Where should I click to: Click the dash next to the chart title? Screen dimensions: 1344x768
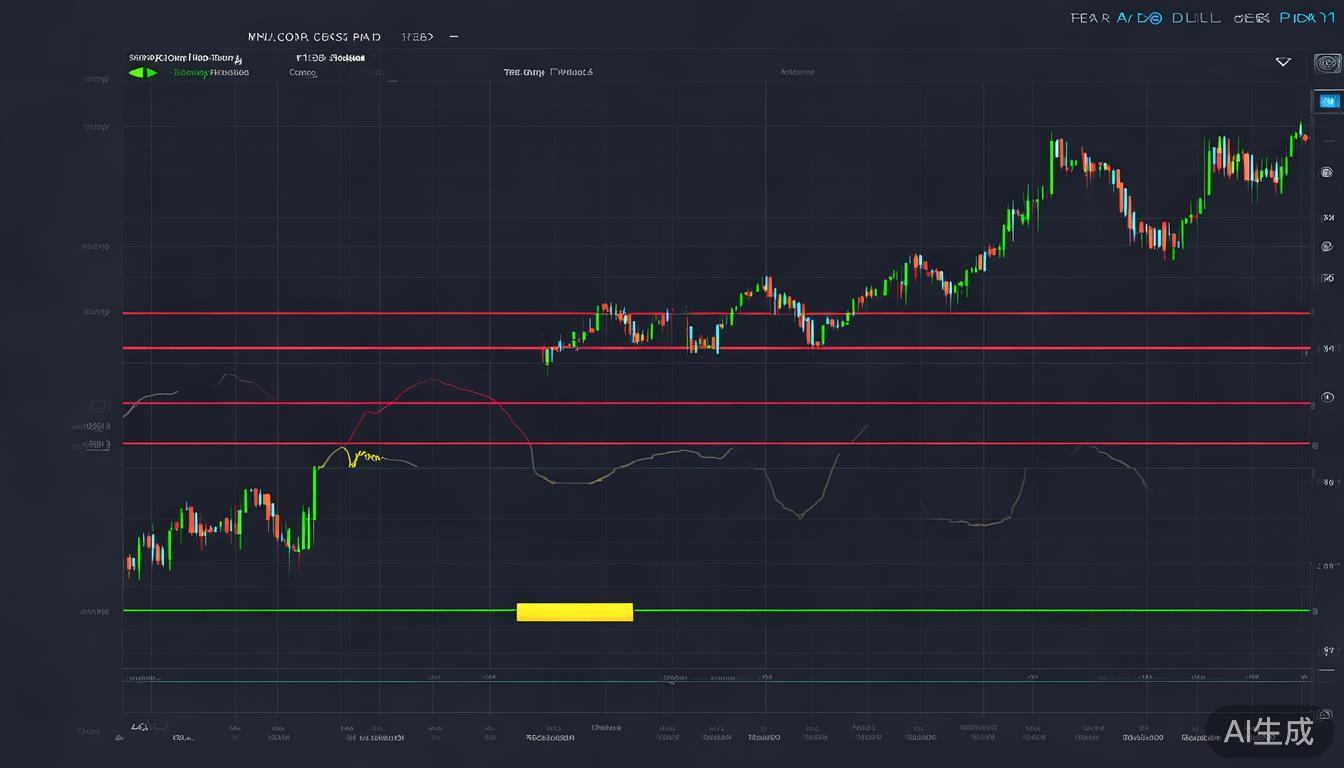coord(454,37)
